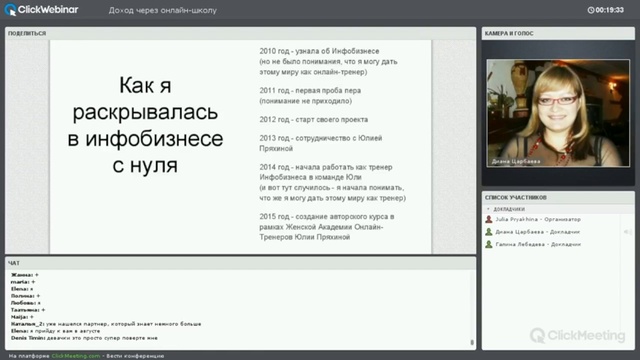Viewport: 640px width, 360px height.
Task: Toggle the speaker icon next to Диана Царбаева
Action: (x=628, y=232)
